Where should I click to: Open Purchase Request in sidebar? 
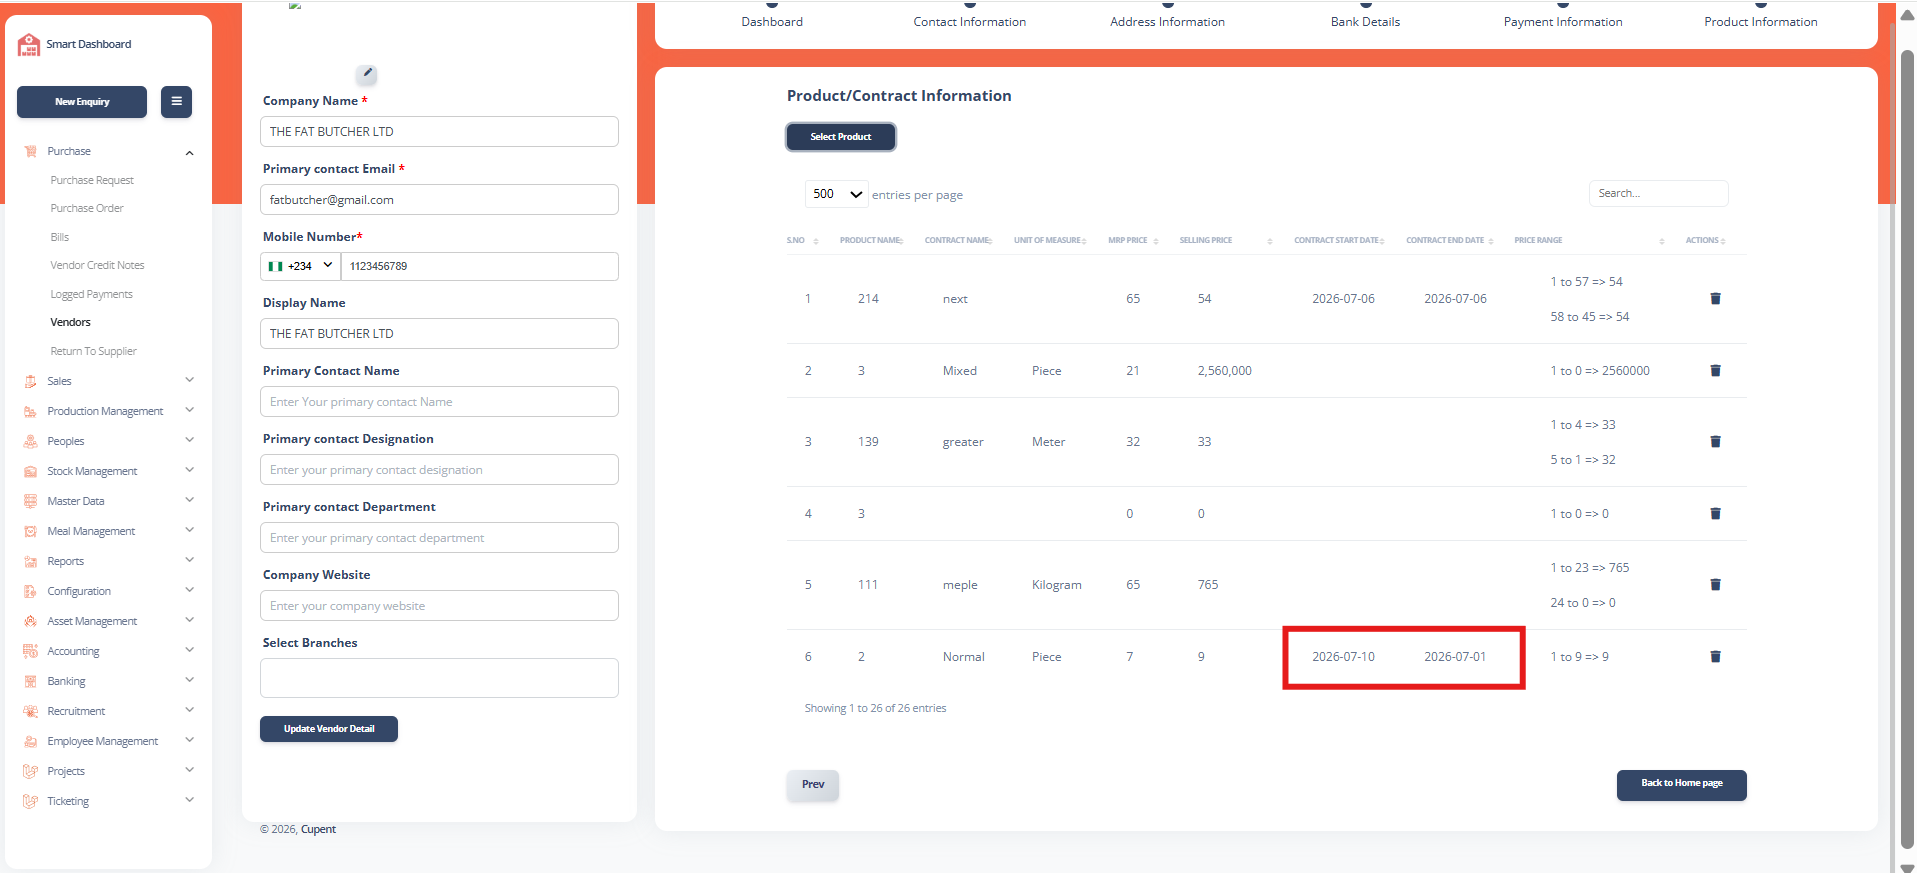click(x=92, y=180)
